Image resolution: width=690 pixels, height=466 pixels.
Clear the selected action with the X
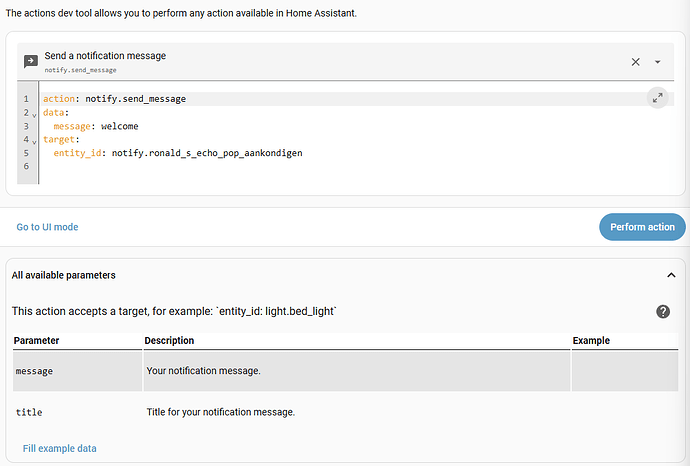tap(636, 62)
